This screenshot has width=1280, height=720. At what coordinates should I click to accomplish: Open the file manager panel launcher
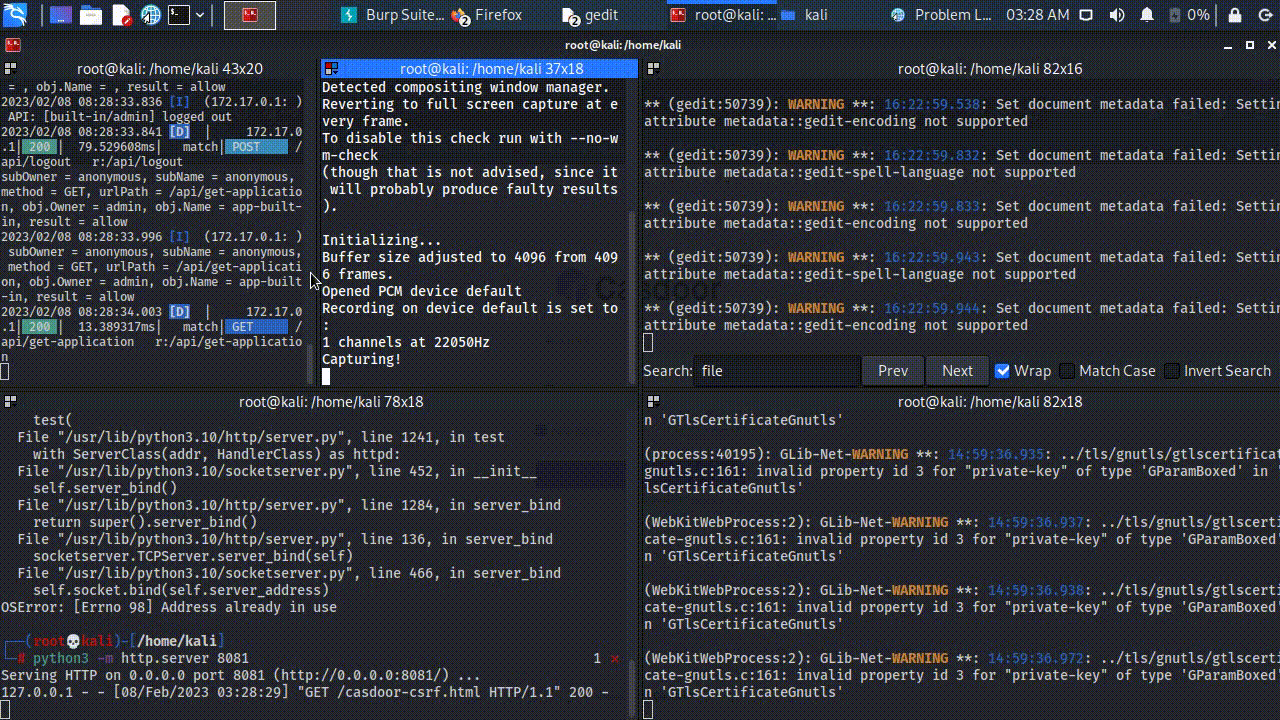(91, 15)
